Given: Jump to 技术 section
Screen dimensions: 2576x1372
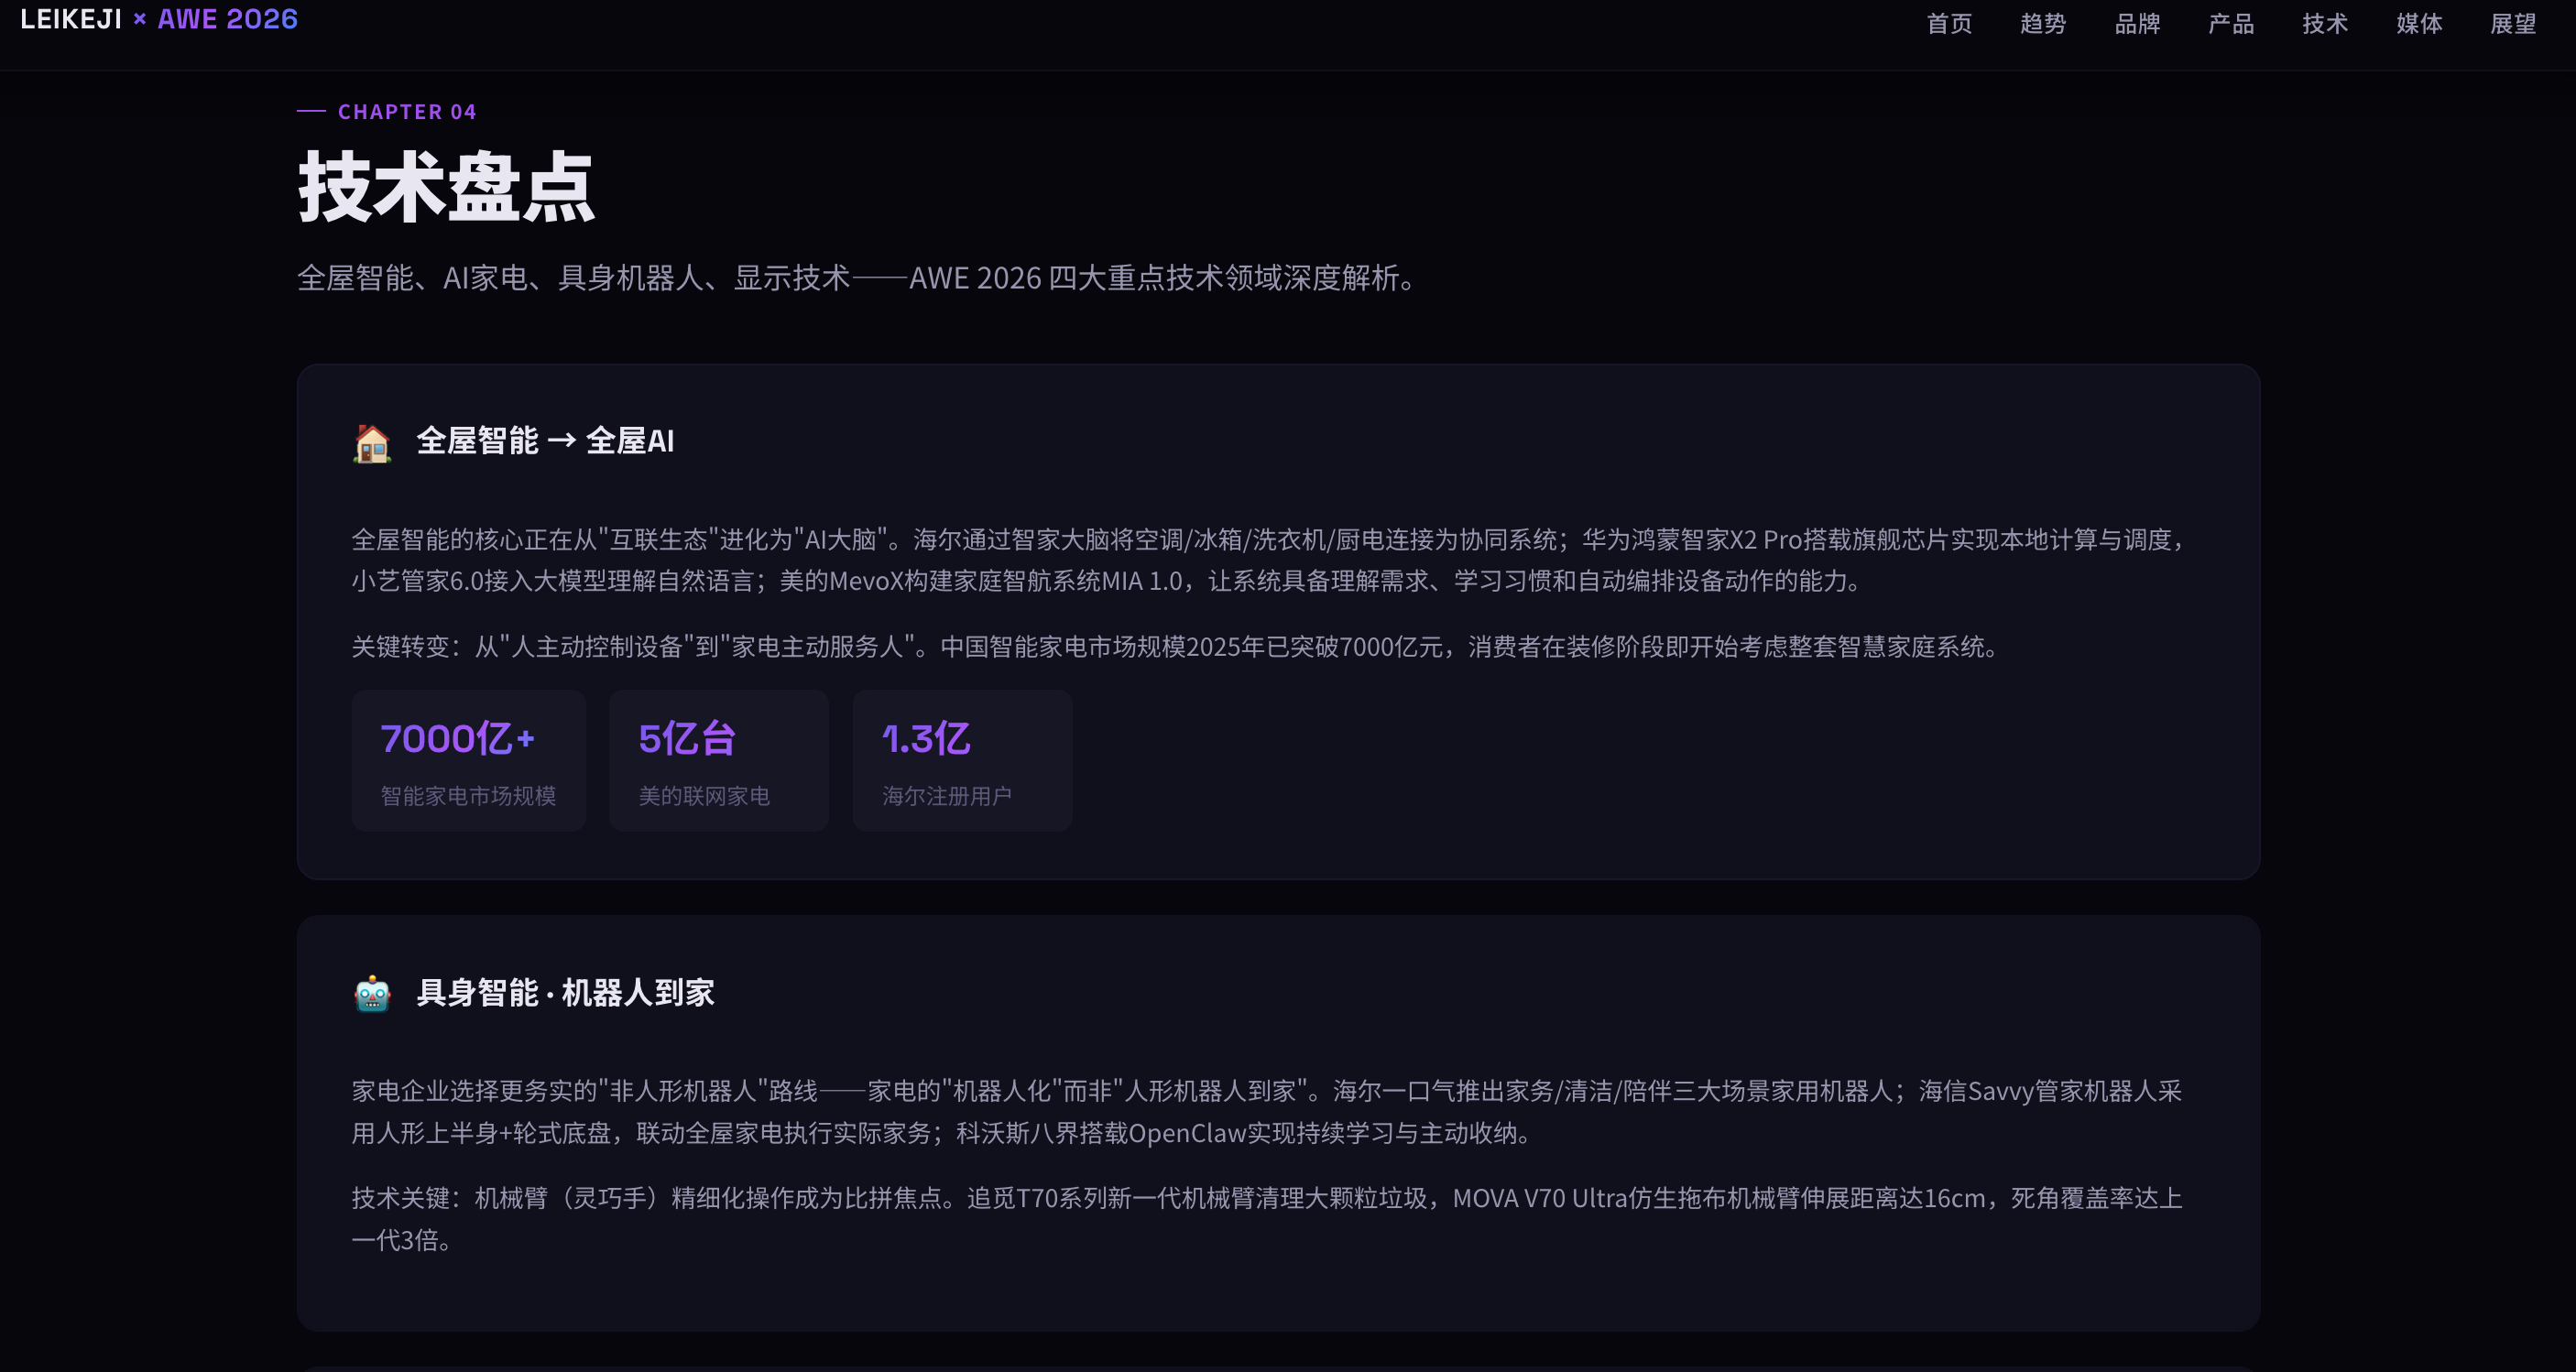Looking at the screenshot, I should [x=2325, y=23].
